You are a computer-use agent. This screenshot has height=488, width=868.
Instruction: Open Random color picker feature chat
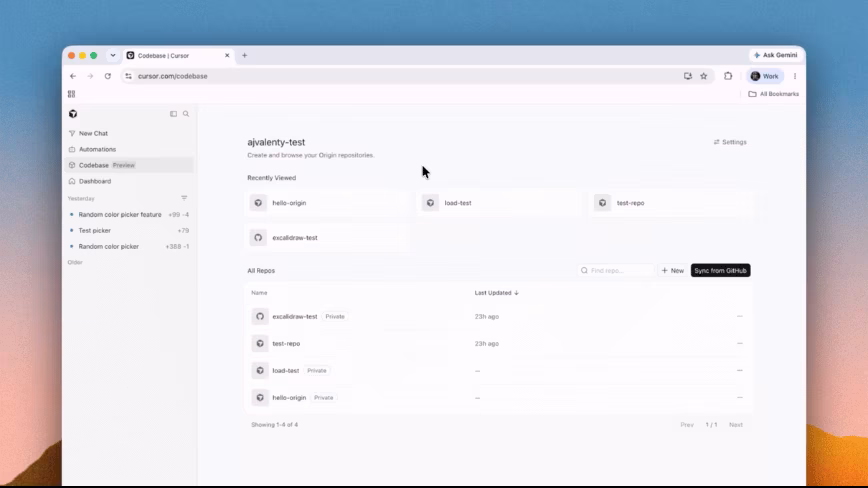(129, 215)
